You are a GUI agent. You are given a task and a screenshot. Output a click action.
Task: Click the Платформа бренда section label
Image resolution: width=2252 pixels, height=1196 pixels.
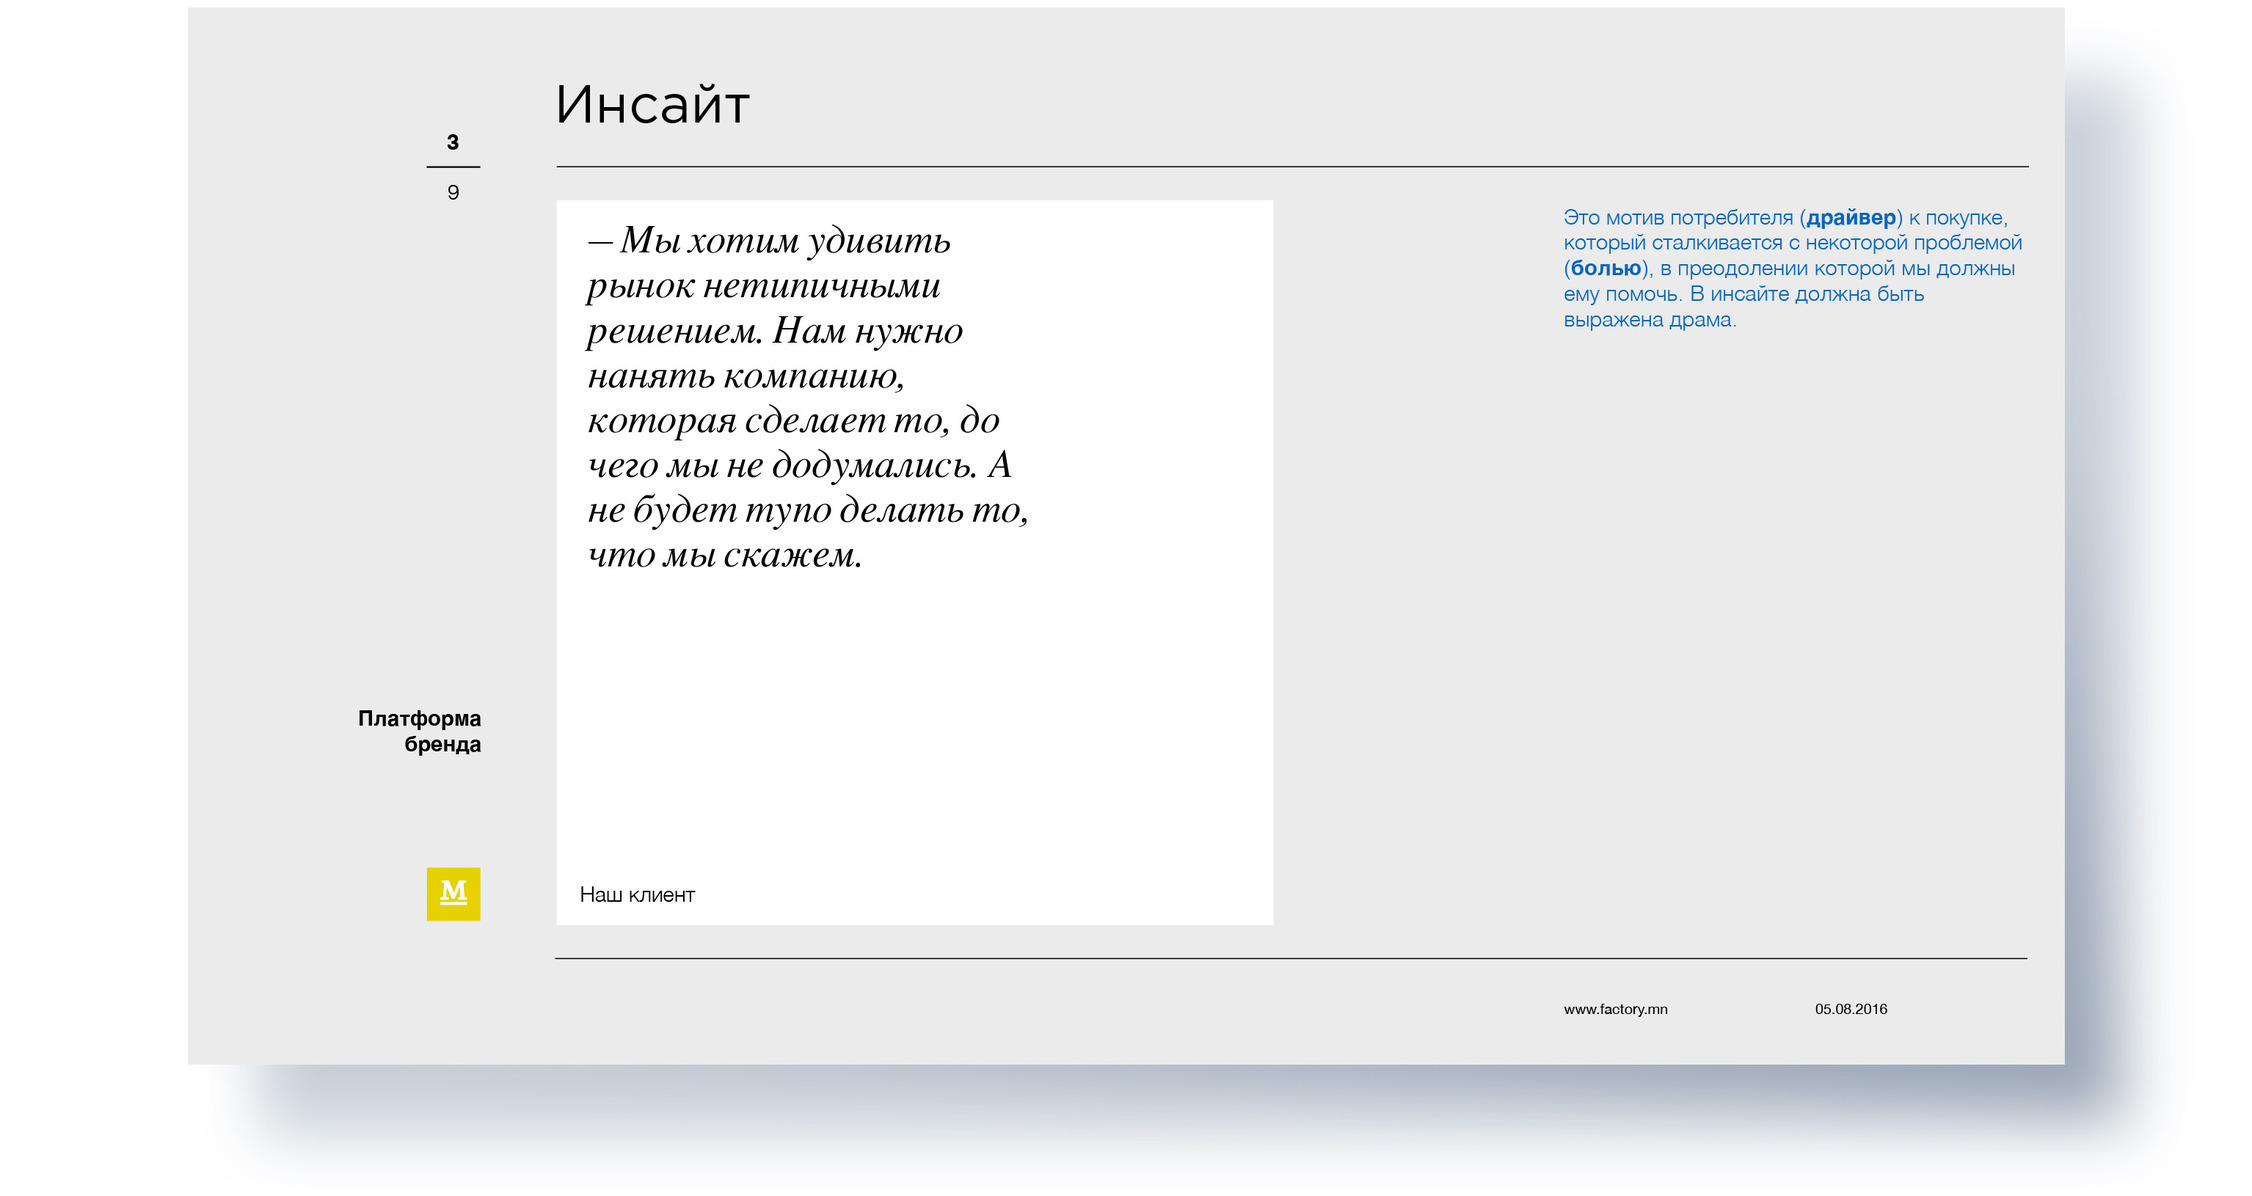click(x=420, y=731)
